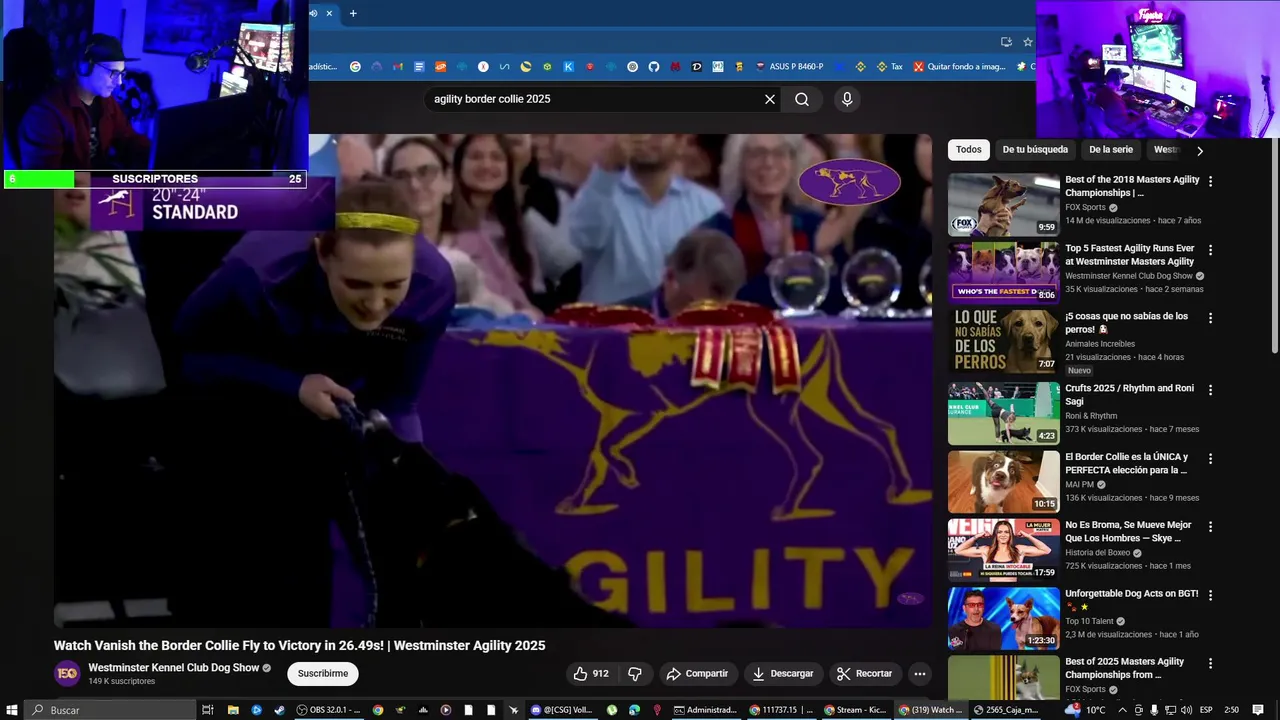Viewport: 1280px width, 720px height.
Task: Open the Tax bookmark
Action: [x=889, y=67]
